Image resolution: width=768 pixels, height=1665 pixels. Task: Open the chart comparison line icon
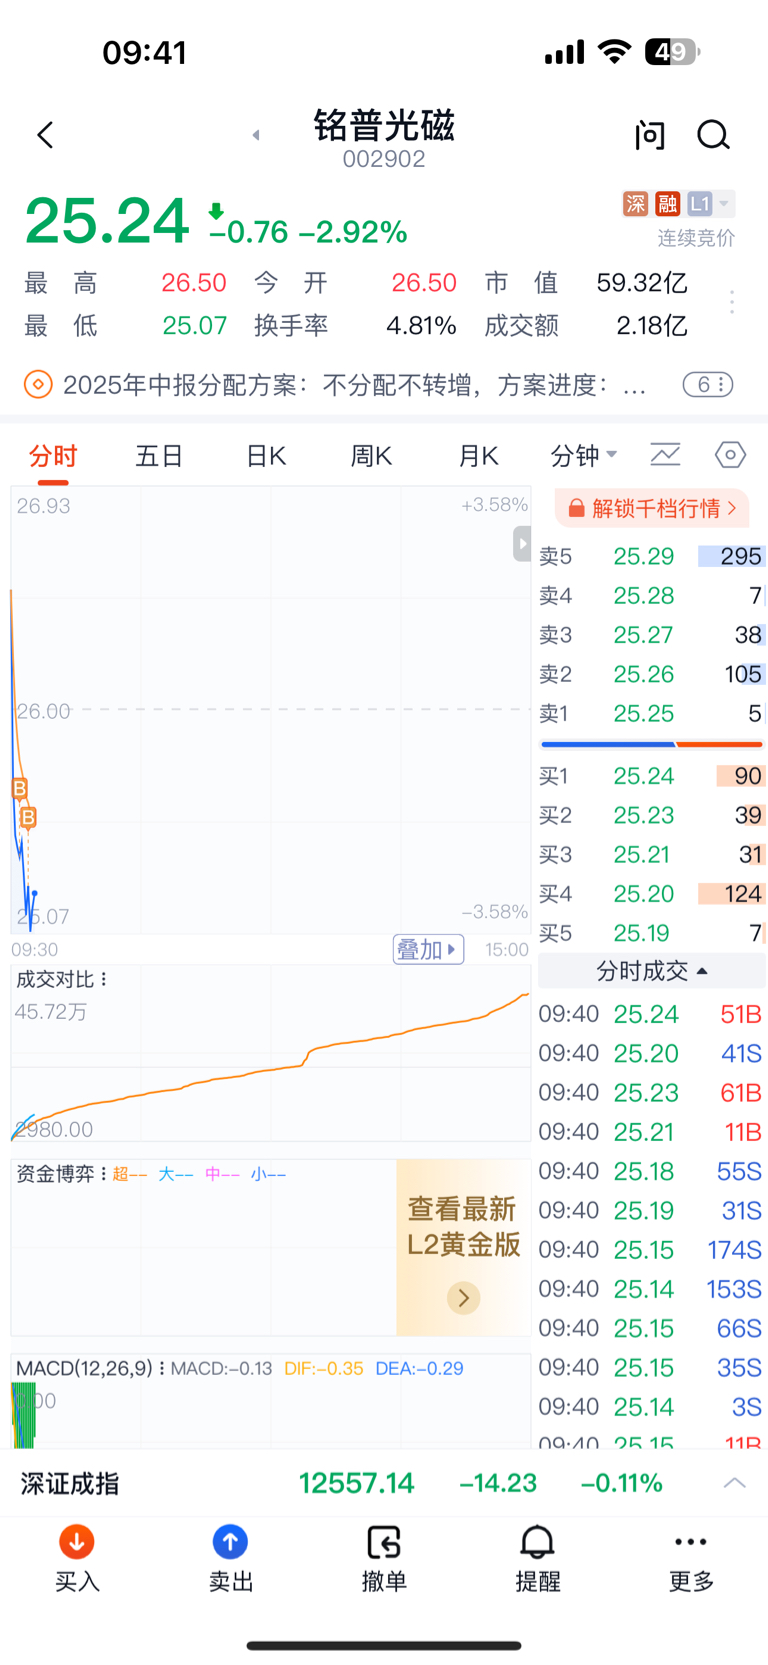[x=665, y=455]
